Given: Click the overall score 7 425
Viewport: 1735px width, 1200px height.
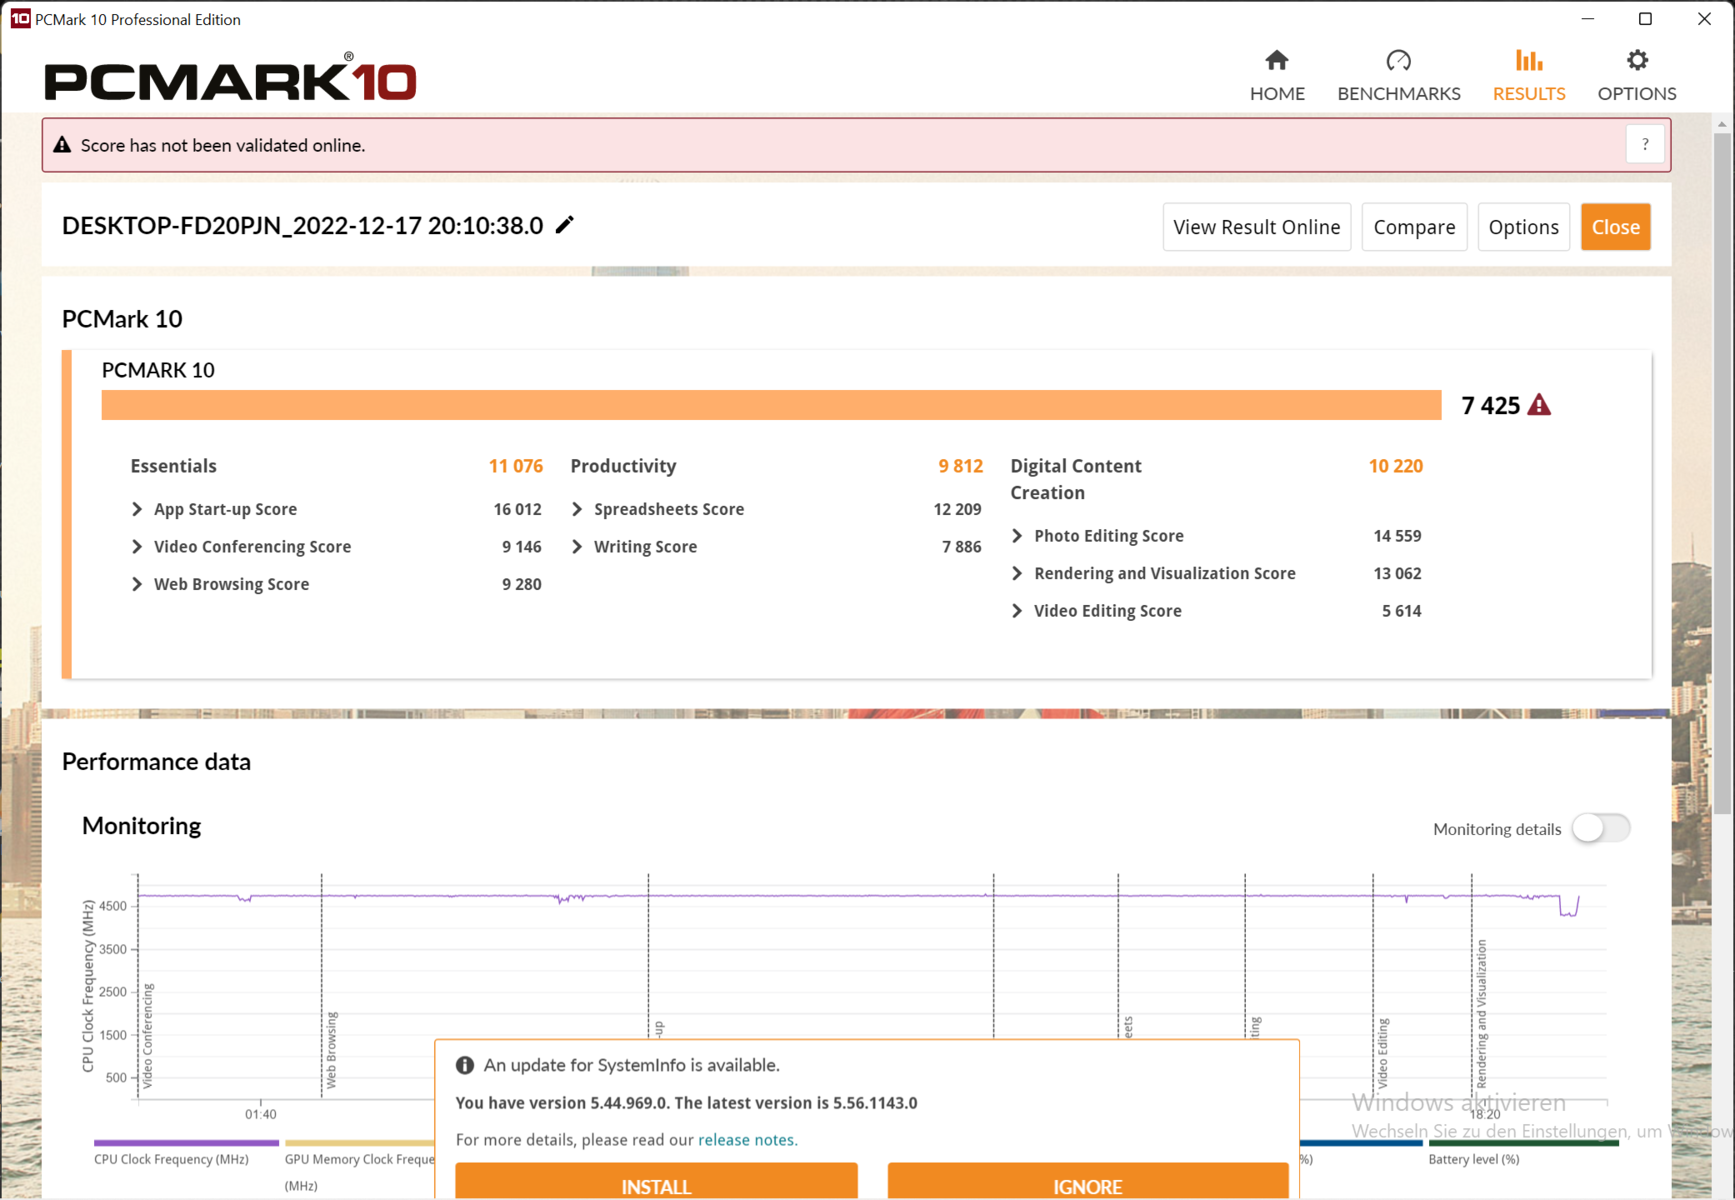Looking at the screenshot, I should pyautogui.click(x=1490, y=405).
